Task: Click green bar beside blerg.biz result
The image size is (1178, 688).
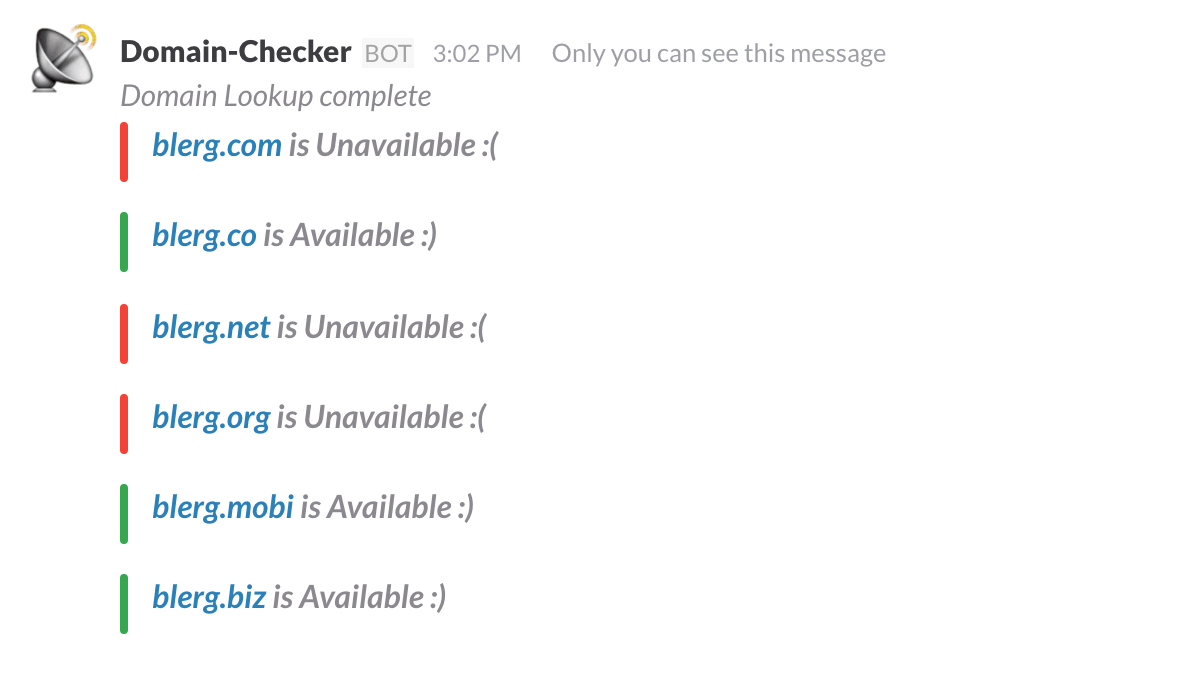Action: [124, 604]
